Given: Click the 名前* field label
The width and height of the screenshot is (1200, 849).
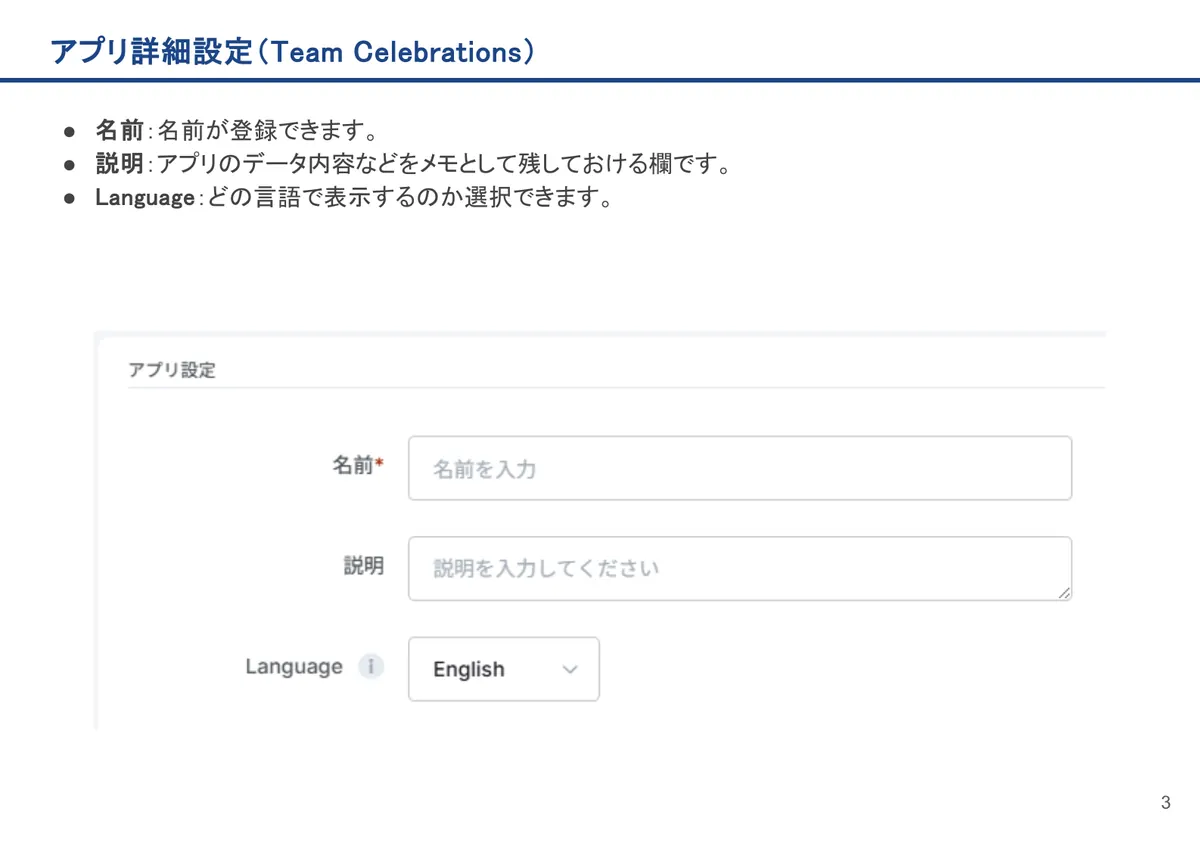Looking at the screenshot, I should click(358, 466).
